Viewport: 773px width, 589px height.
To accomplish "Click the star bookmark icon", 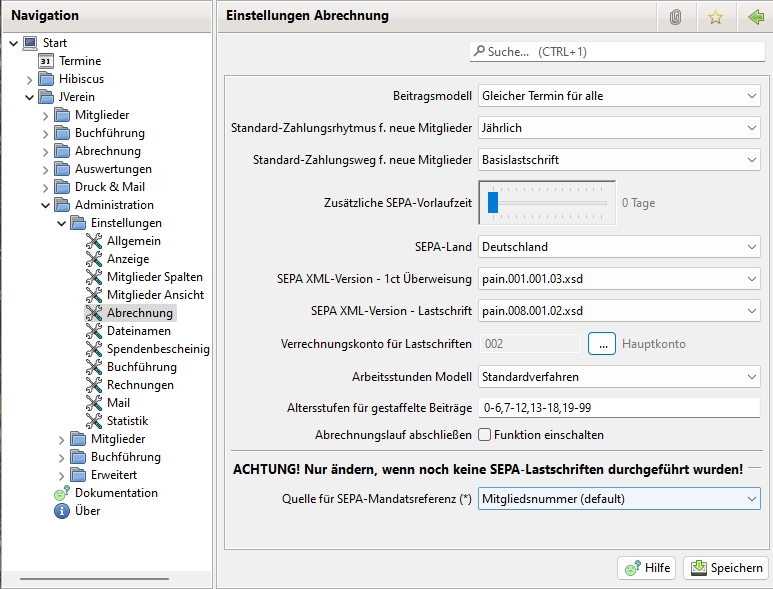I will pyautogui.click(x=715, y=17).
